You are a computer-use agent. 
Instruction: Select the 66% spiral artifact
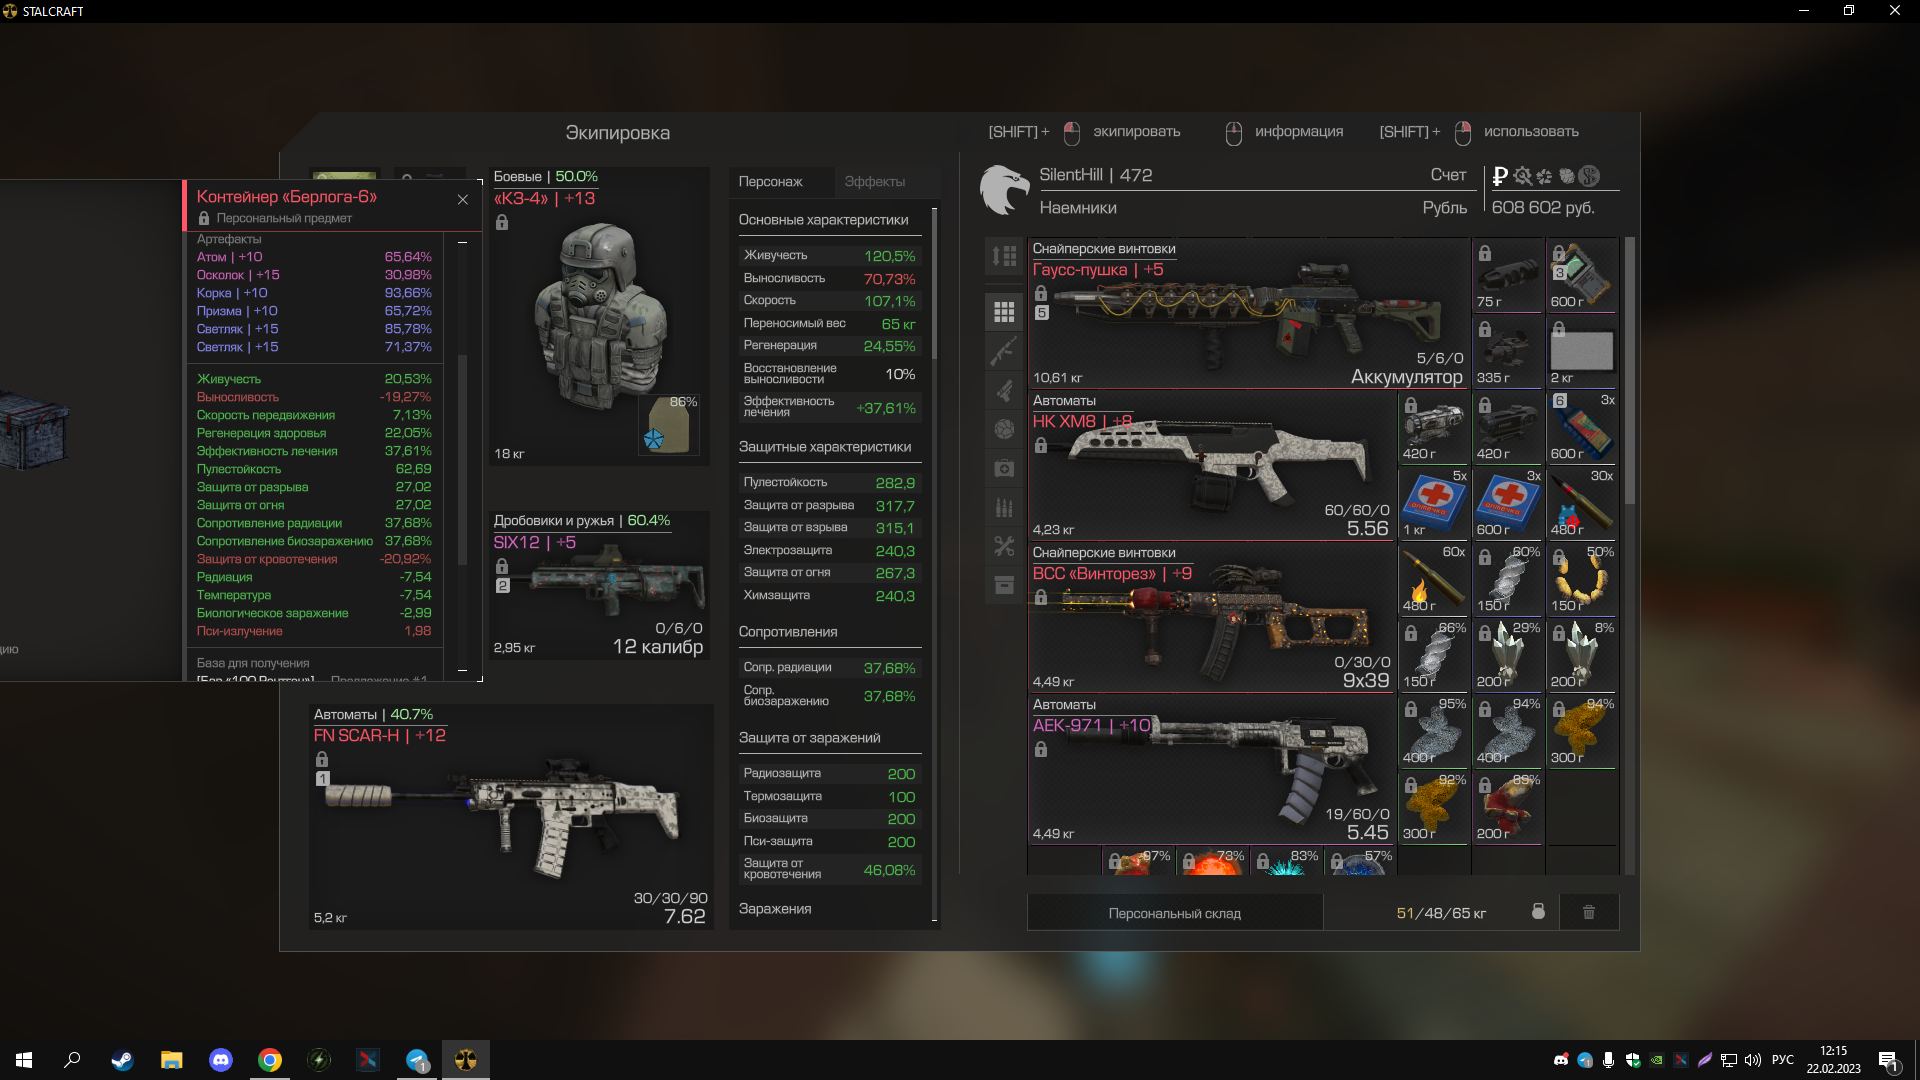pos(1434,655)
